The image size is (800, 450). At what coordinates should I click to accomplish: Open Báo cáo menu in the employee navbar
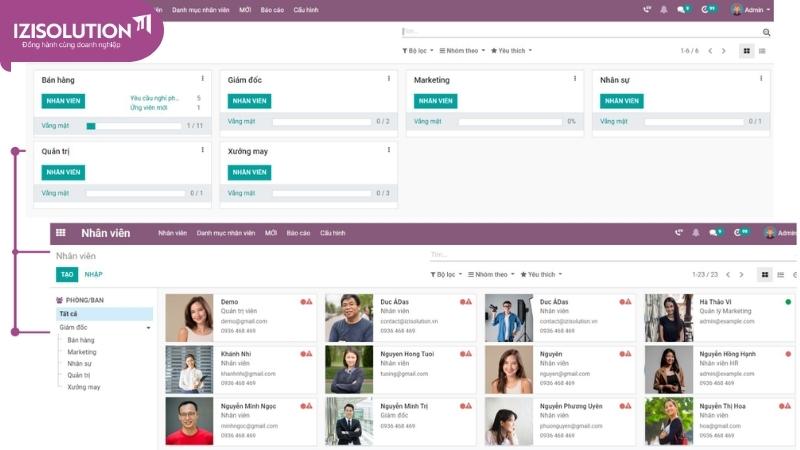pos(298,233)
